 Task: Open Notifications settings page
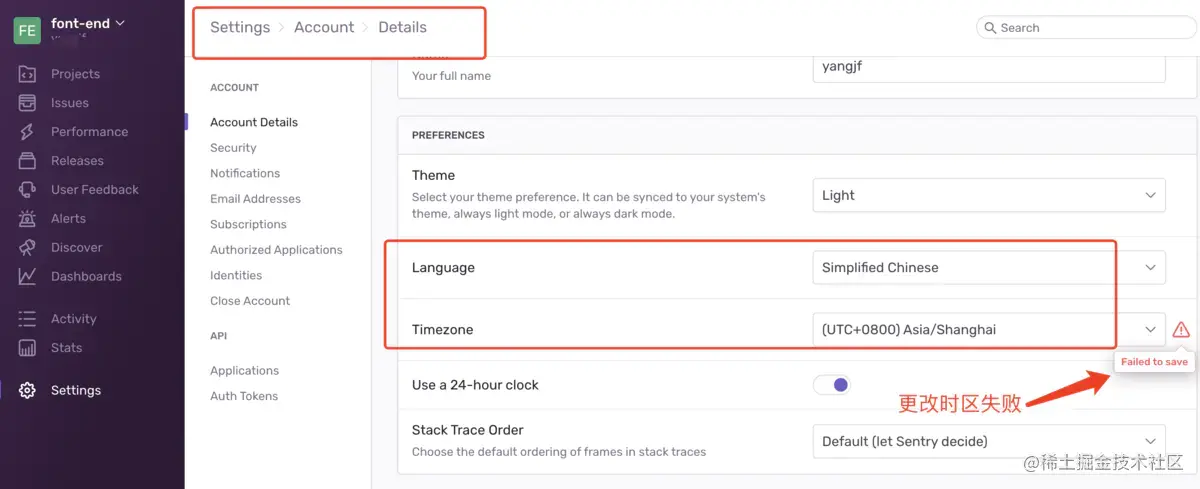click(245, 173)
